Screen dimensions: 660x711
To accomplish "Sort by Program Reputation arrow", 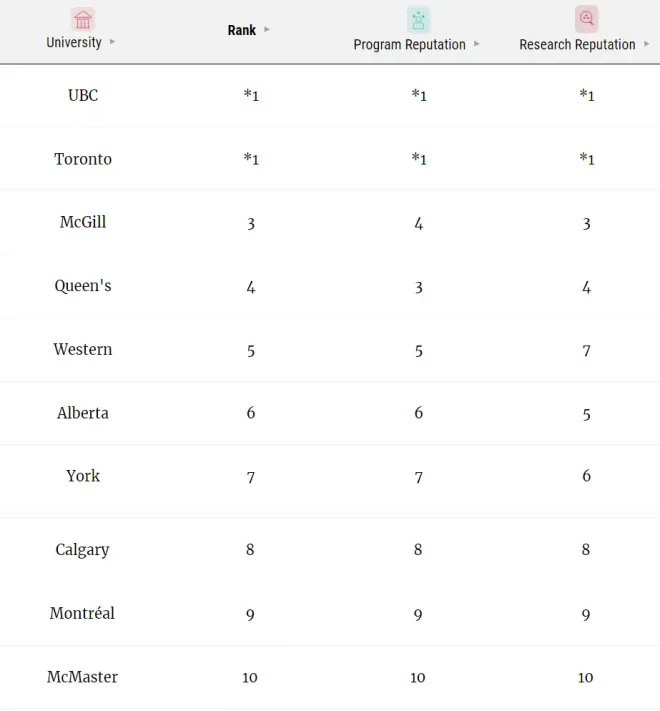I will 477,44.
